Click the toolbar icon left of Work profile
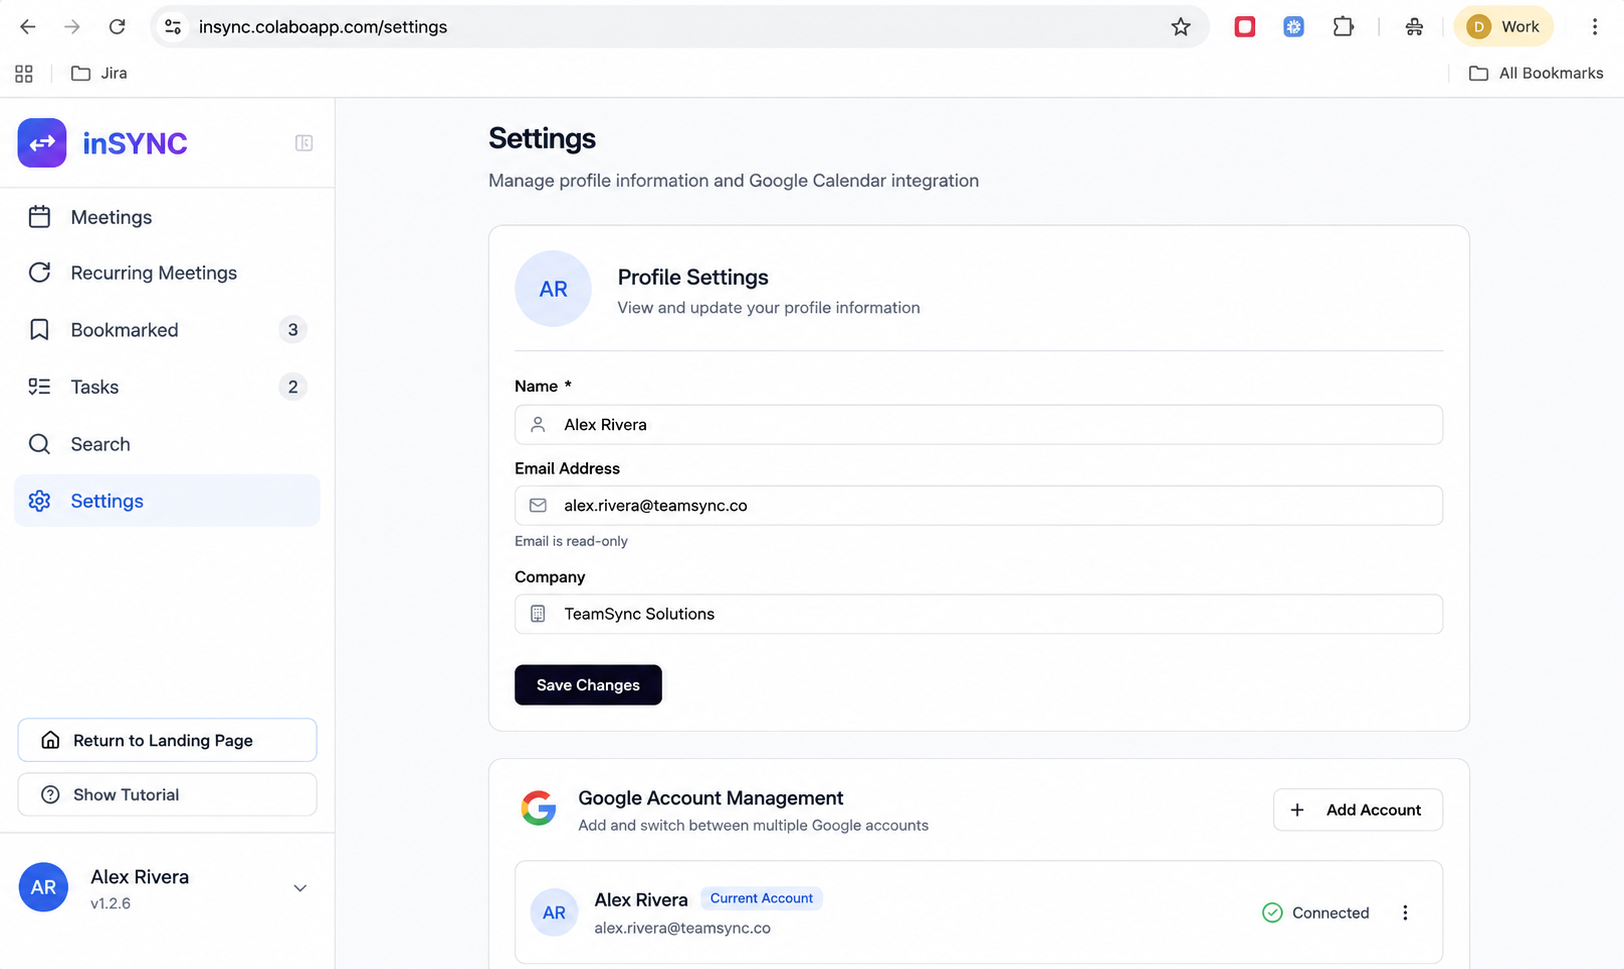 pos(1414,27)
